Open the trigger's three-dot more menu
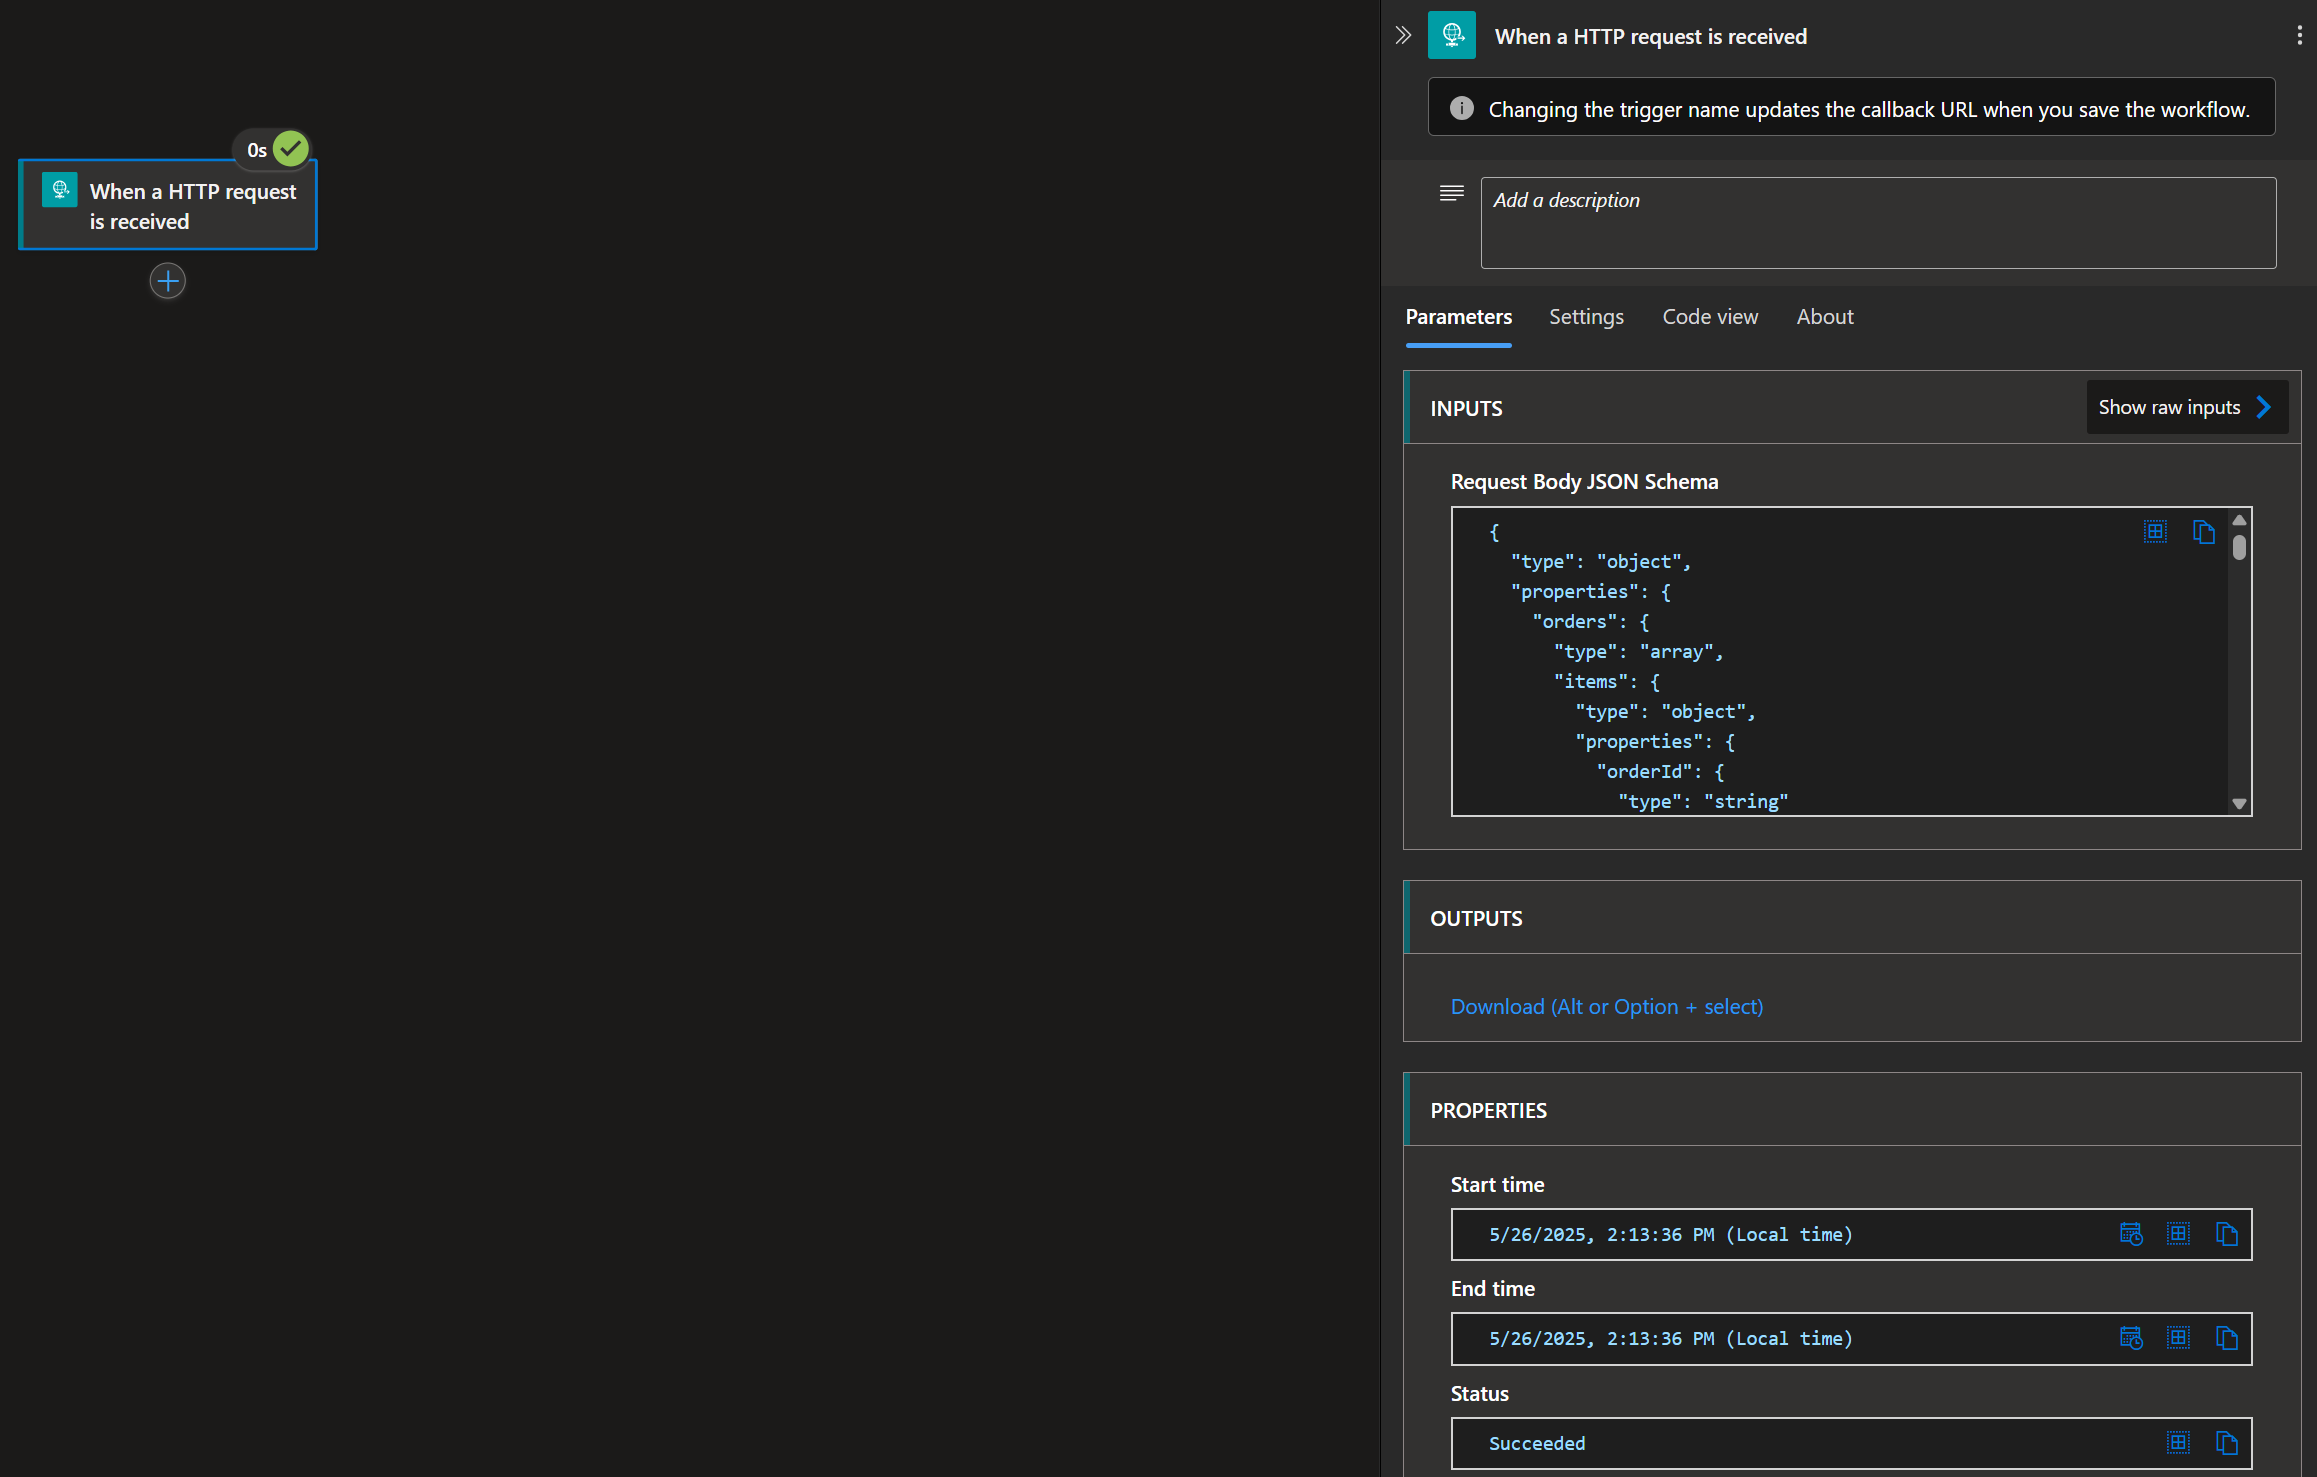Screen dimensions: 2317x1477 click(2299, 36)
